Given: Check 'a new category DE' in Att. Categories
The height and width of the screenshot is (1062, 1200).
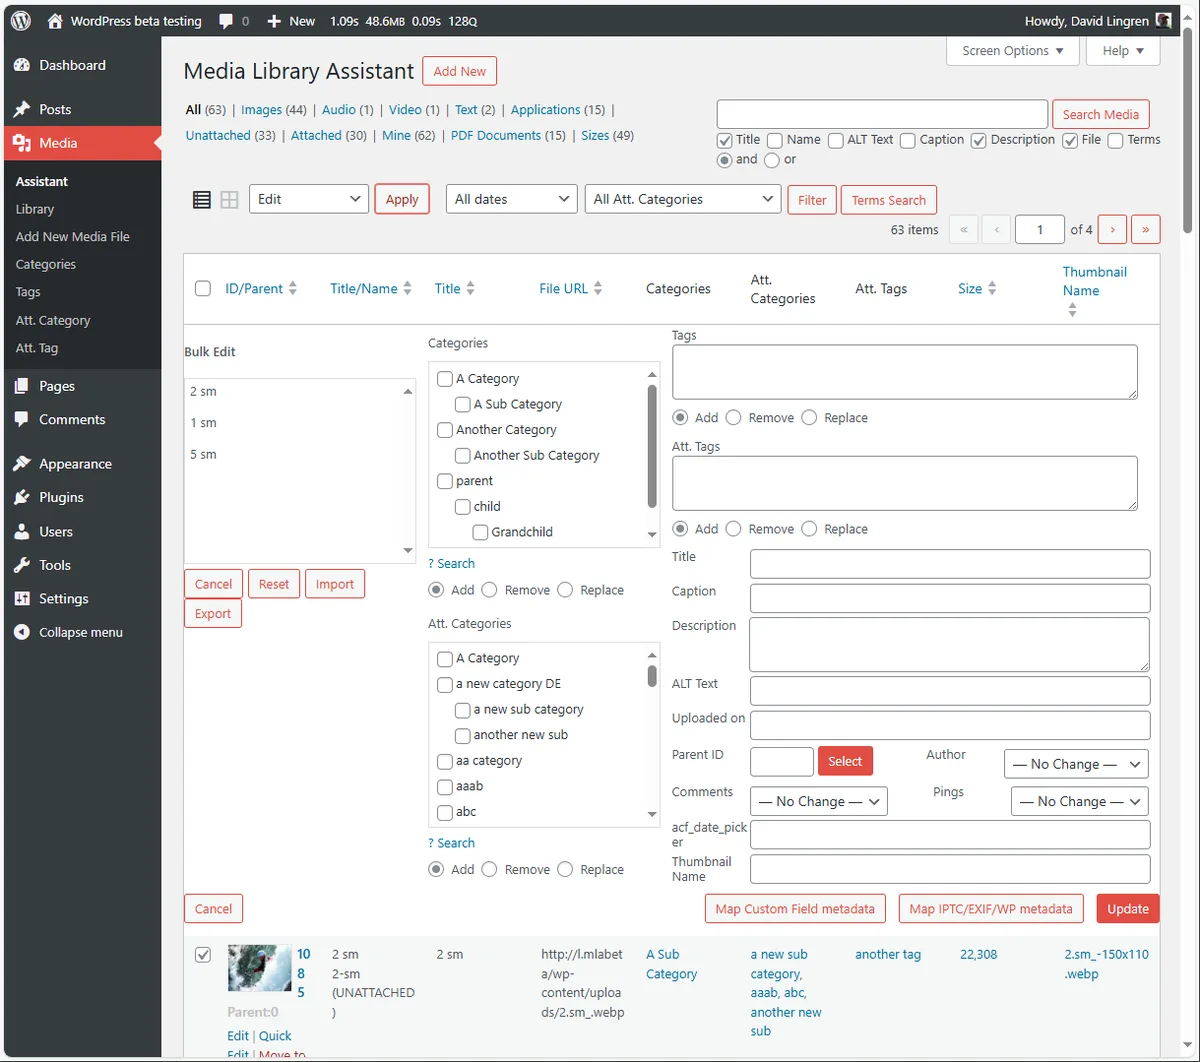Looking at the screenshot, I should [x=445, y=684].
